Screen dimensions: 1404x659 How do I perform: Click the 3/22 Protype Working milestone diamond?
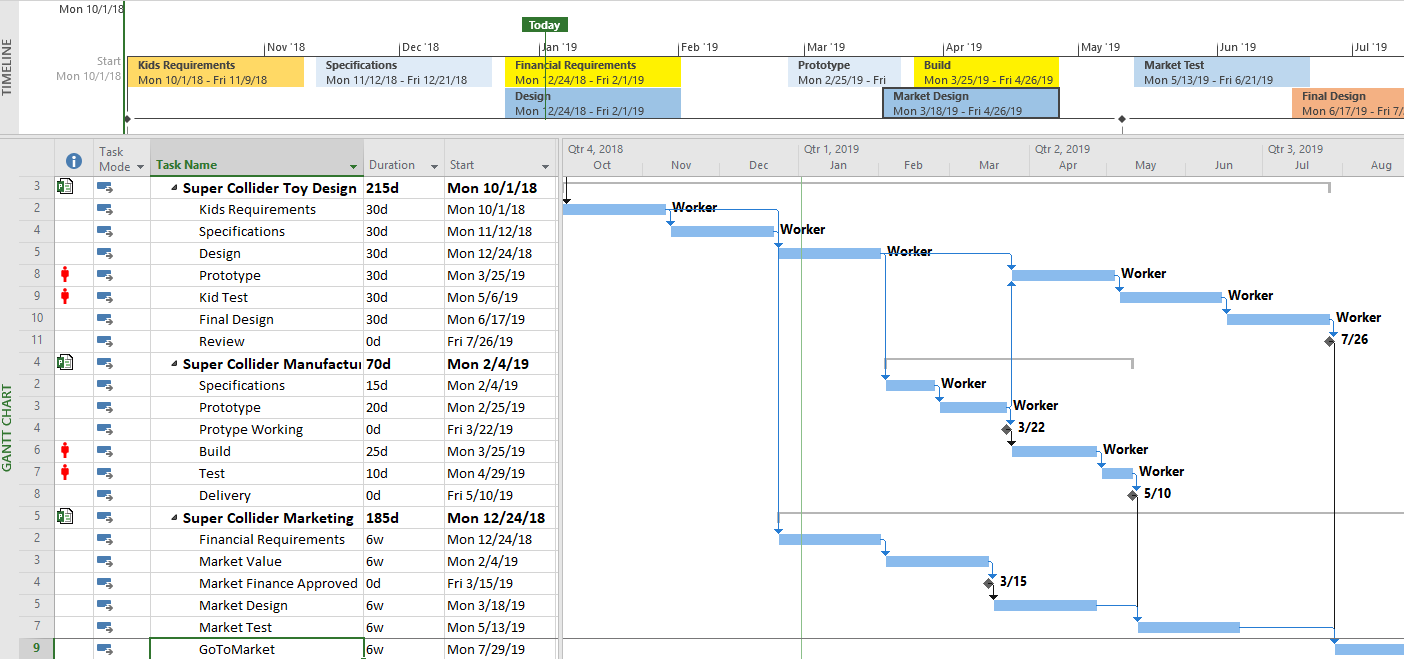click(1007, 429)
